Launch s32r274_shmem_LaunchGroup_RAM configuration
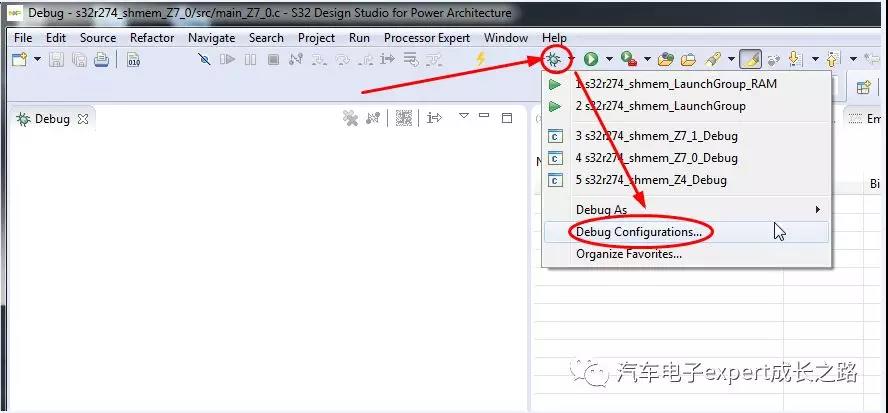888x413 pixels. coord(676,84)
